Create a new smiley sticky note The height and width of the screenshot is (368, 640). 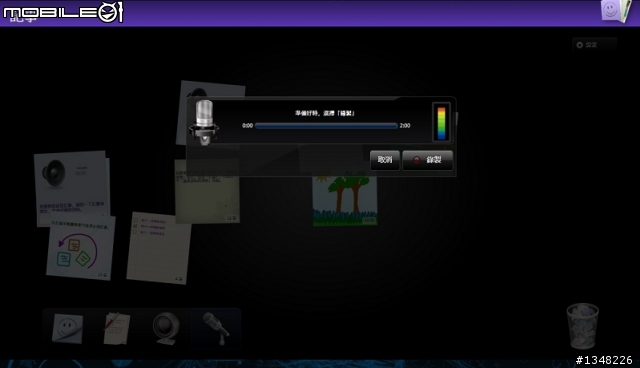pyautogui.click(x=67, y=328)
